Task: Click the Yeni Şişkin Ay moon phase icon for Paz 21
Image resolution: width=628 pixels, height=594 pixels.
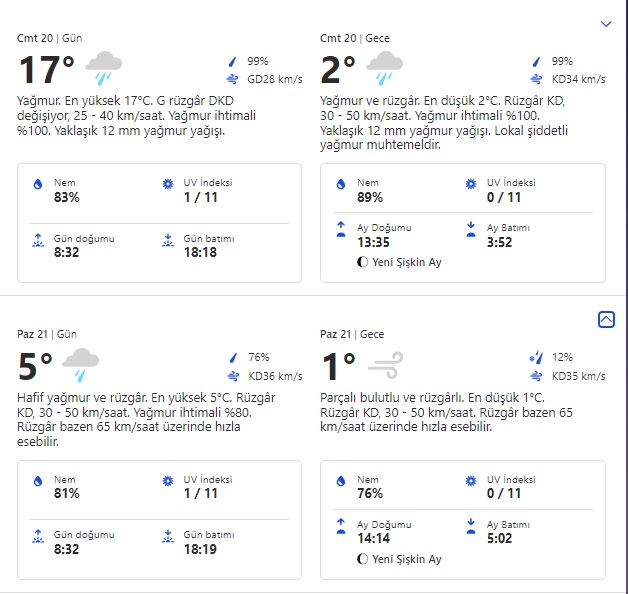Action: click(362, 559)
